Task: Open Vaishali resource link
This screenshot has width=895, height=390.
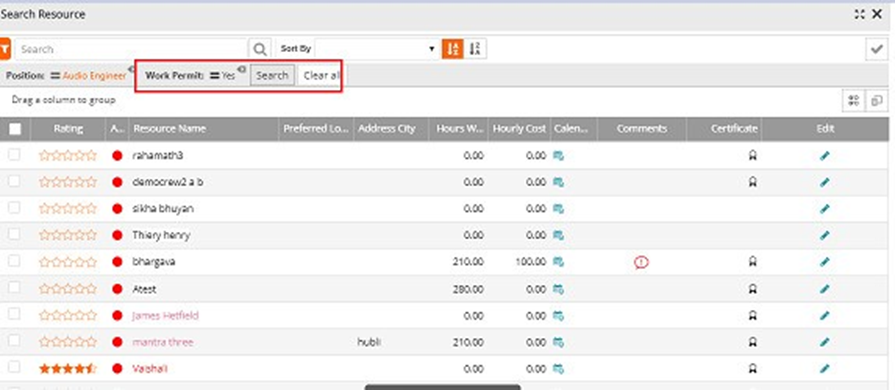Action: click(150, 369)
